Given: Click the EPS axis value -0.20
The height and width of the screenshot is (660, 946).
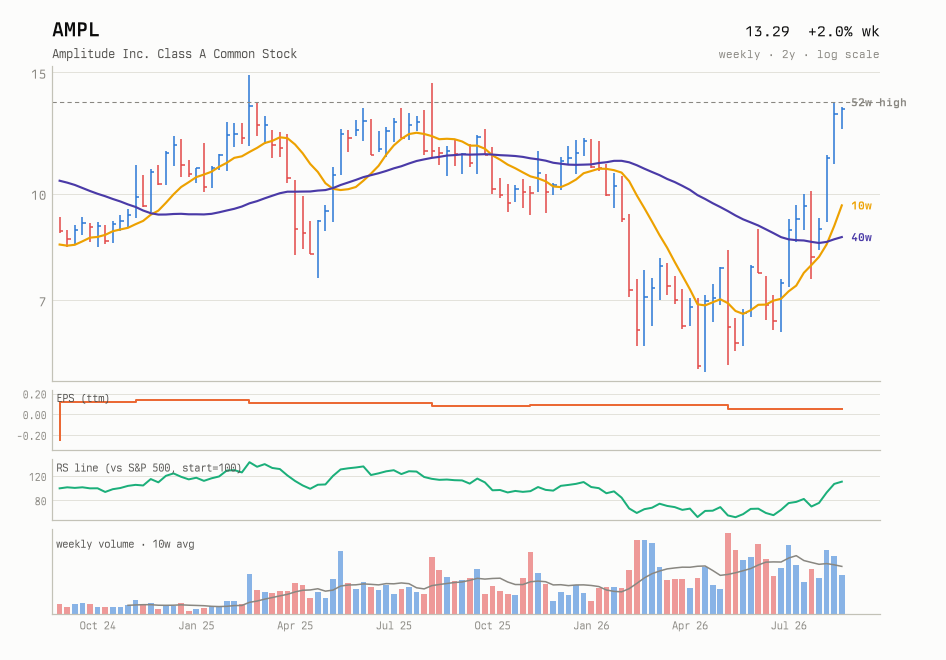Looking at the screenshot, I should point(31,436).
